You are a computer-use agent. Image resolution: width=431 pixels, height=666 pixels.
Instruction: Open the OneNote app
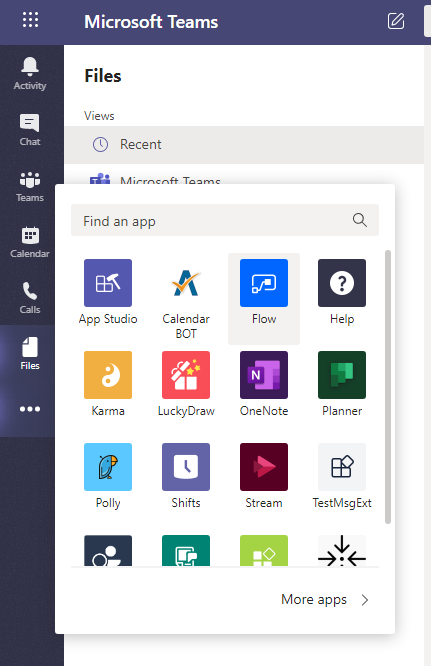[264, 384]
